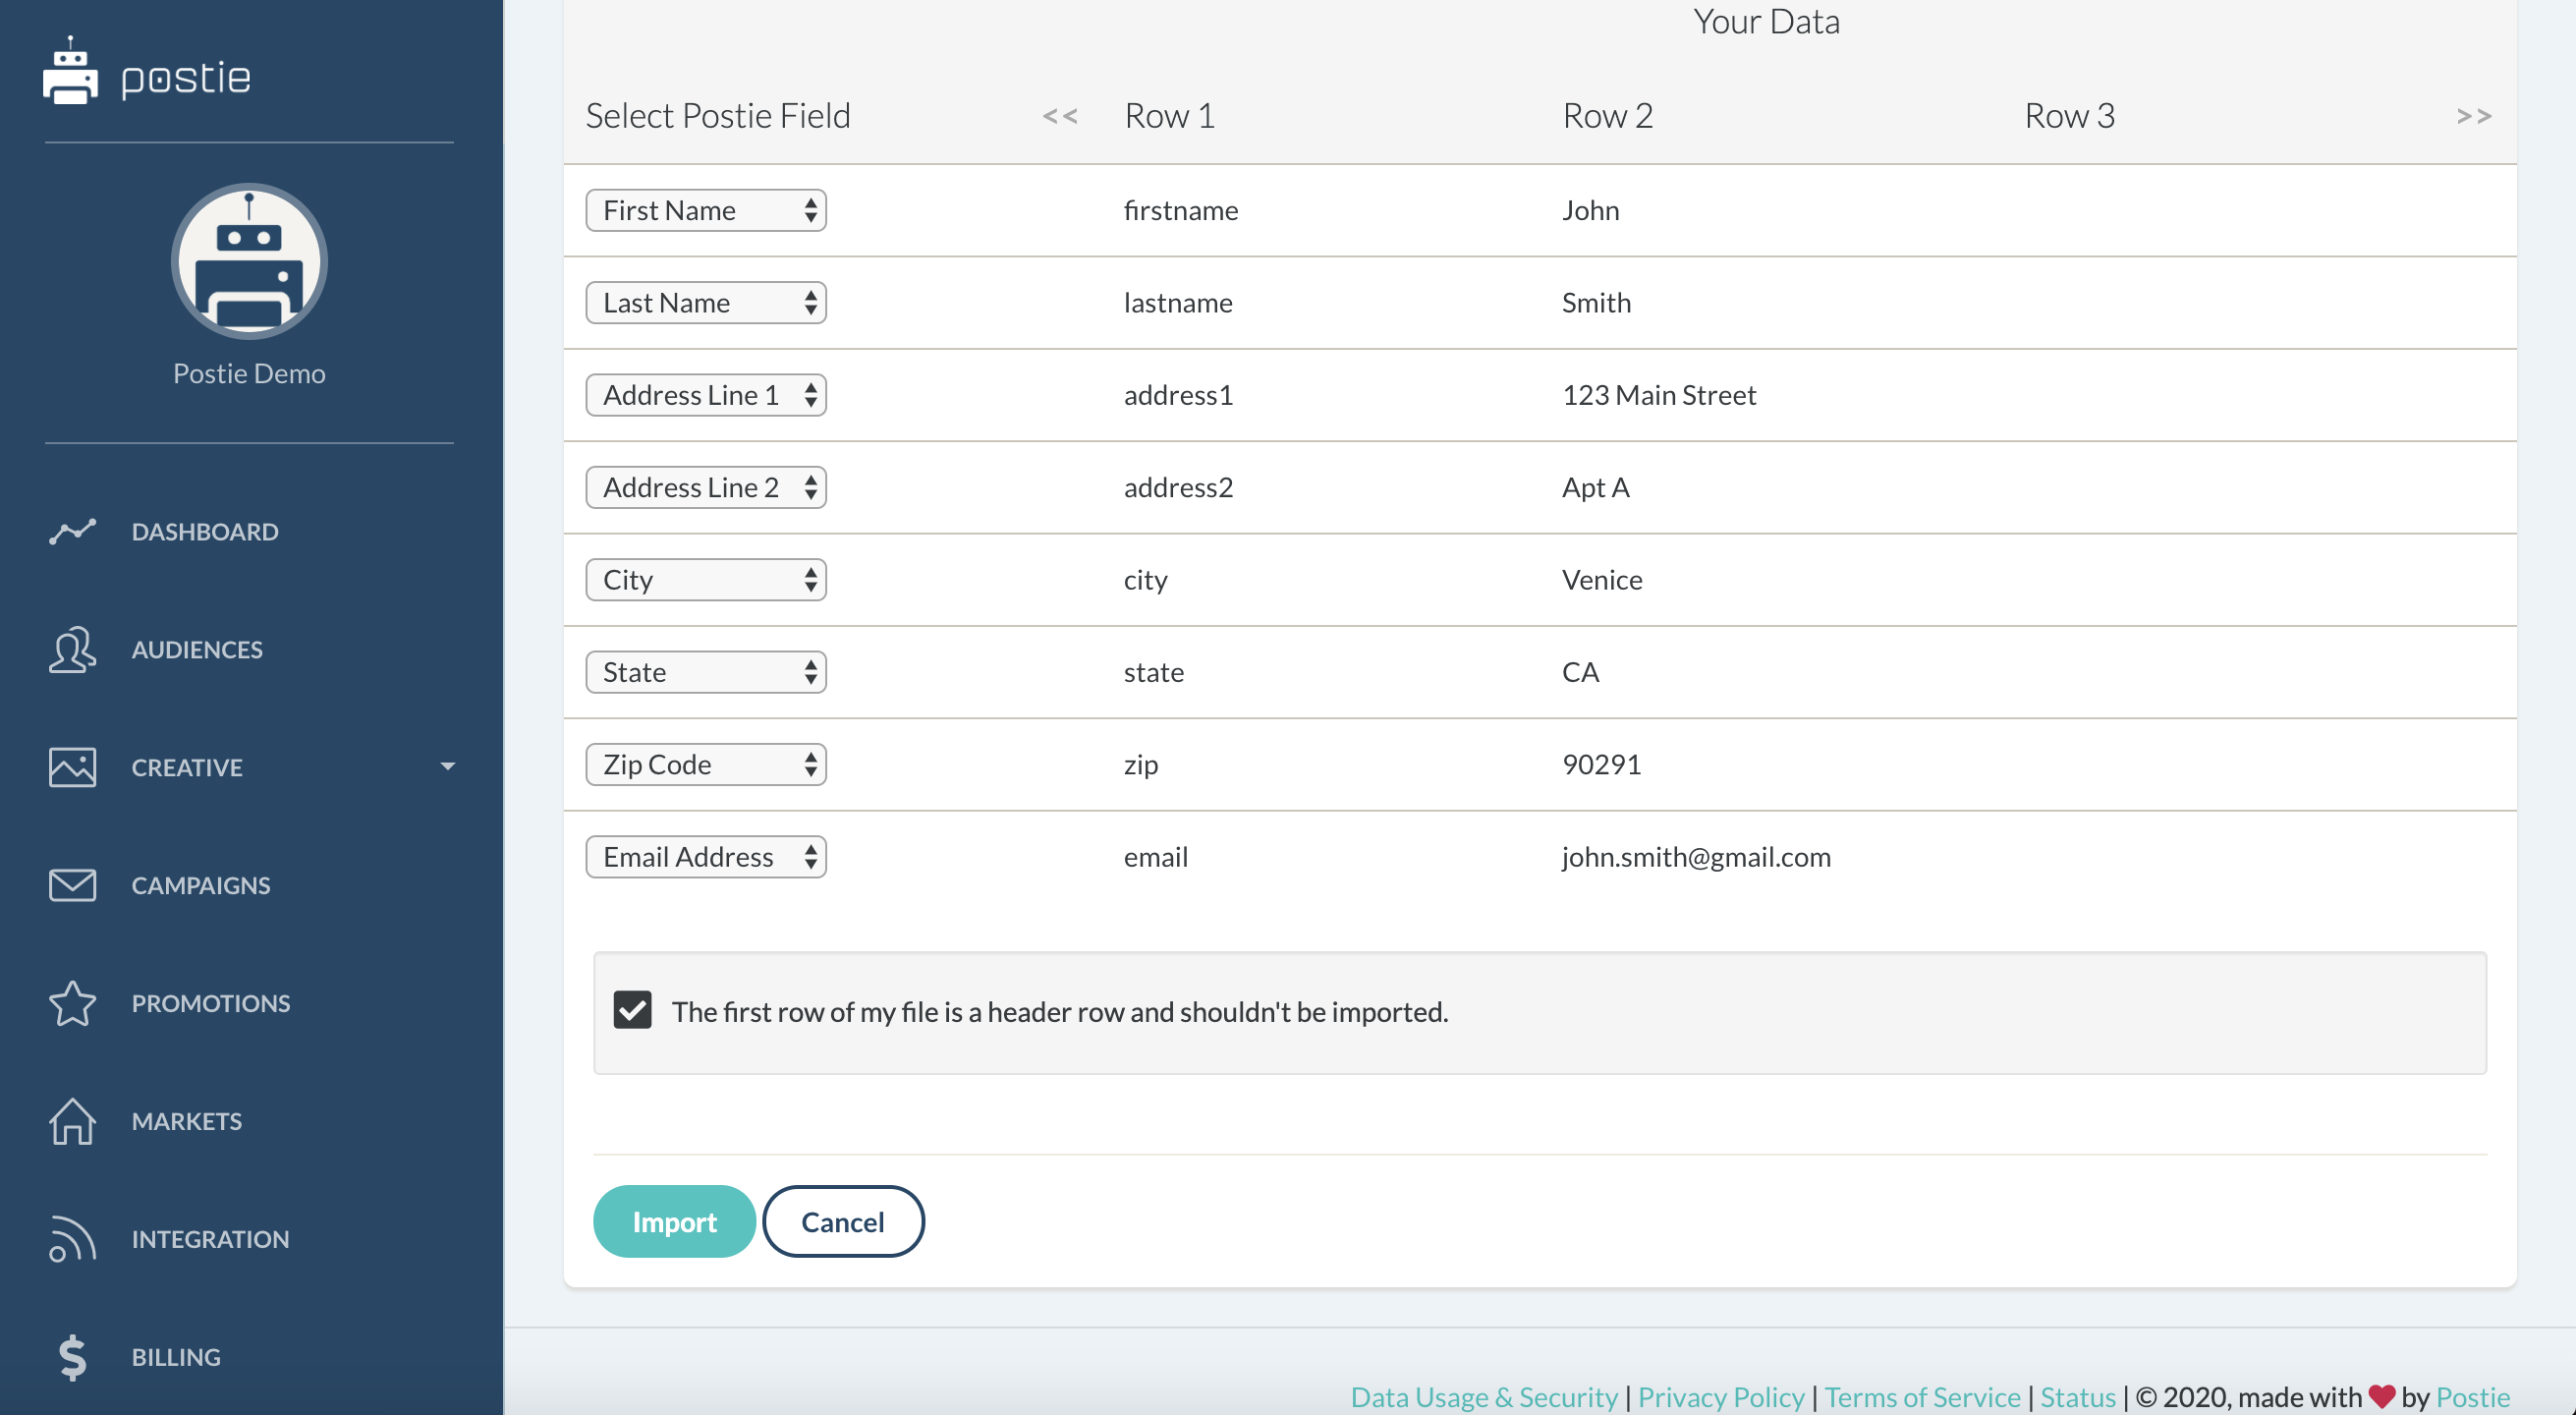
Task: Open the Email Address field dropdown
Action: click(705, 857)
